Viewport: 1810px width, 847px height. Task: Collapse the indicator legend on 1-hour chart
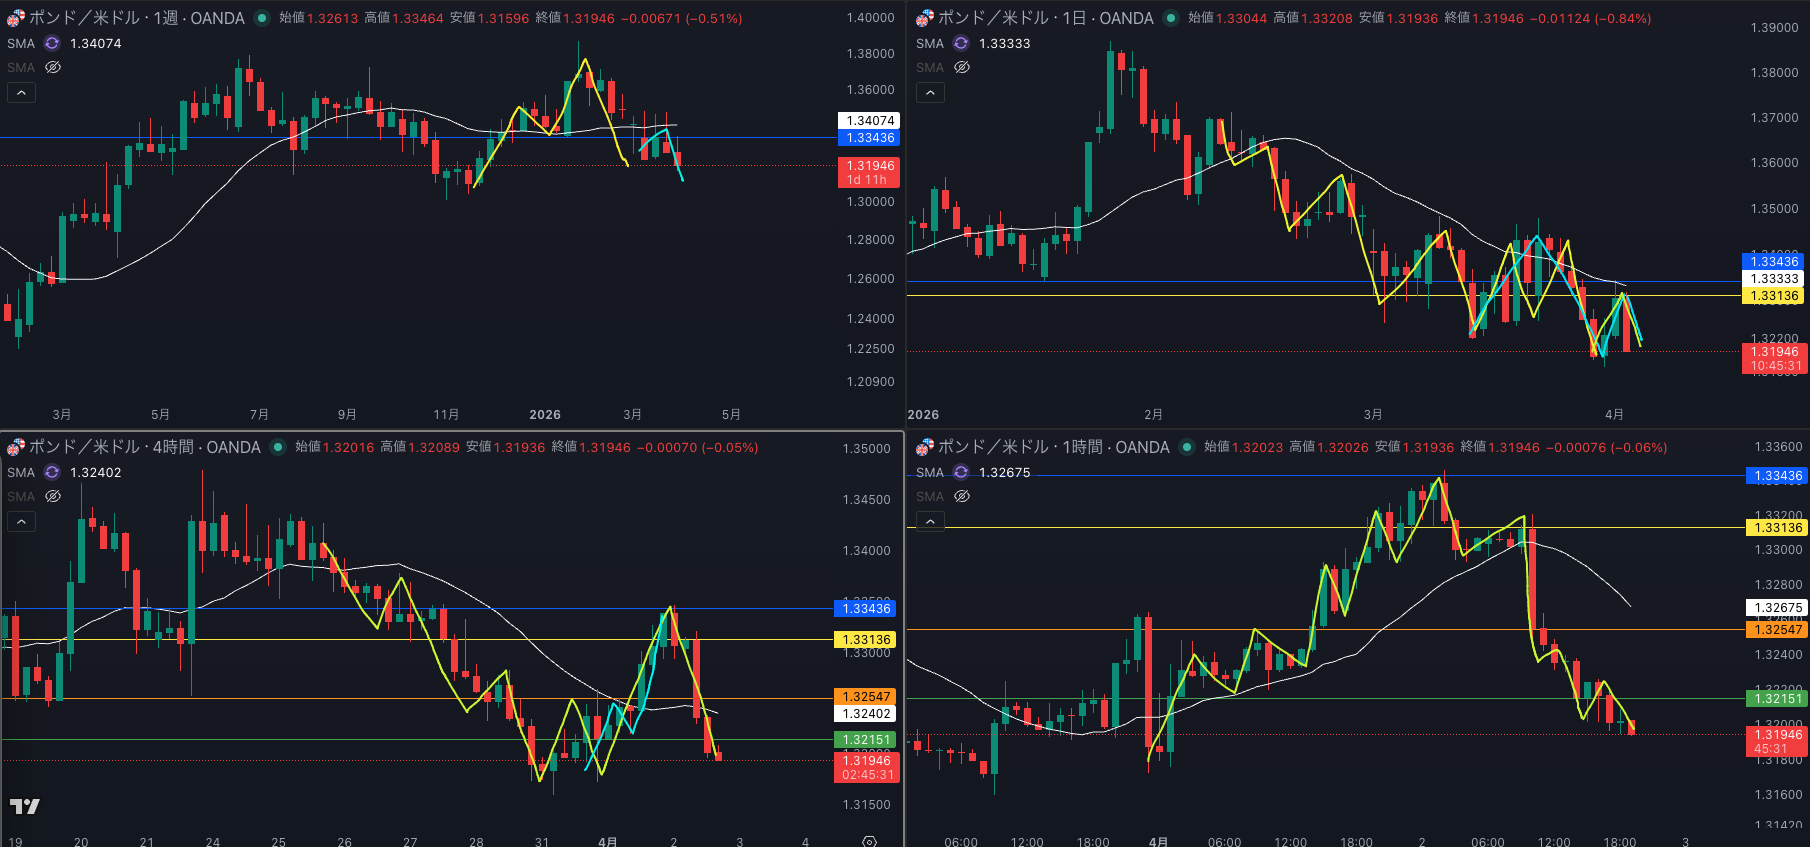(x=930, y=521)
